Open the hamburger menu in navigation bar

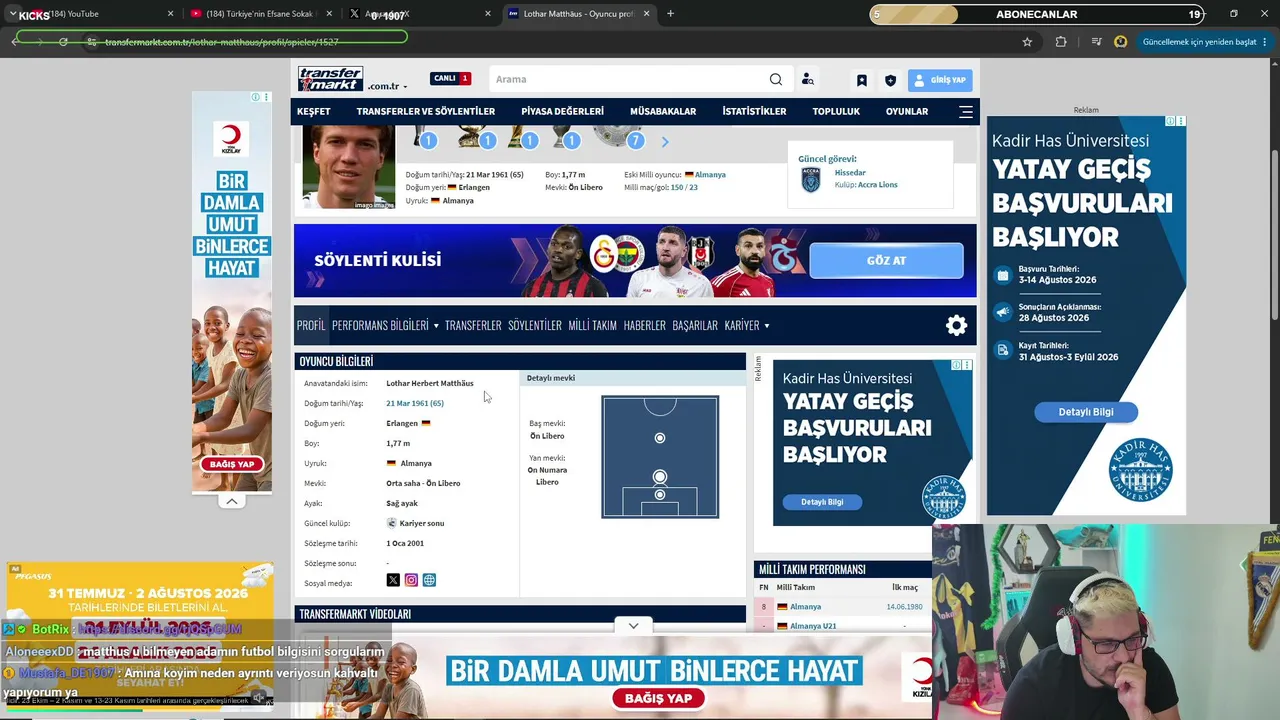tap(966, 112)
